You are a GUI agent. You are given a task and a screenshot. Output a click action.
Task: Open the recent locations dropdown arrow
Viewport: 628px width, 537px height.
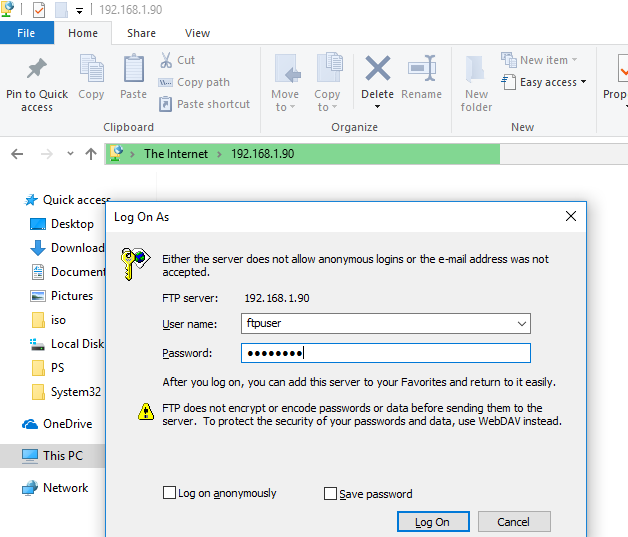70,153
